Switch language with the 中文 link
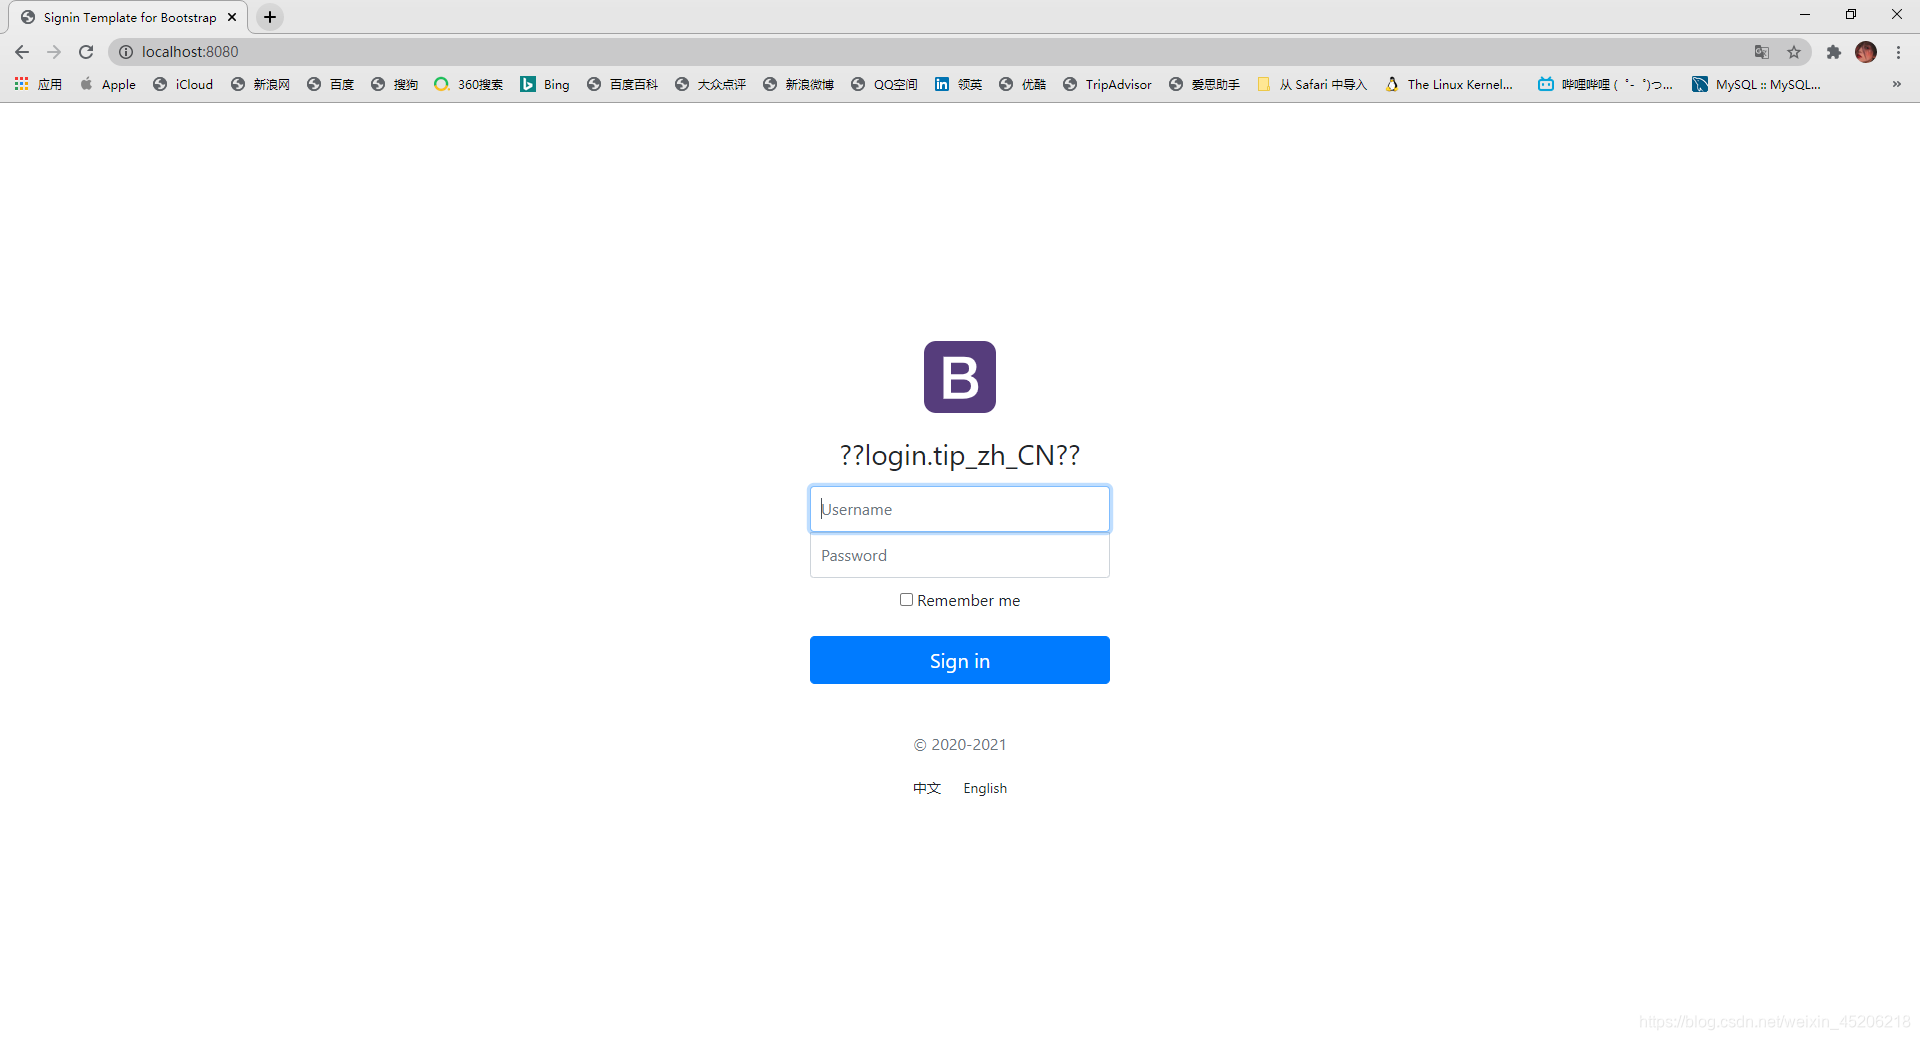Screen dimensions: 1920x1040 [x=927, y=788]
